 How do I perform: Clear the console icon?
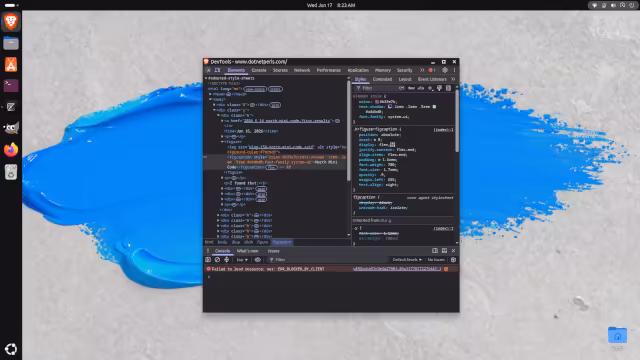pyautogui.click(x=217, y=260)
